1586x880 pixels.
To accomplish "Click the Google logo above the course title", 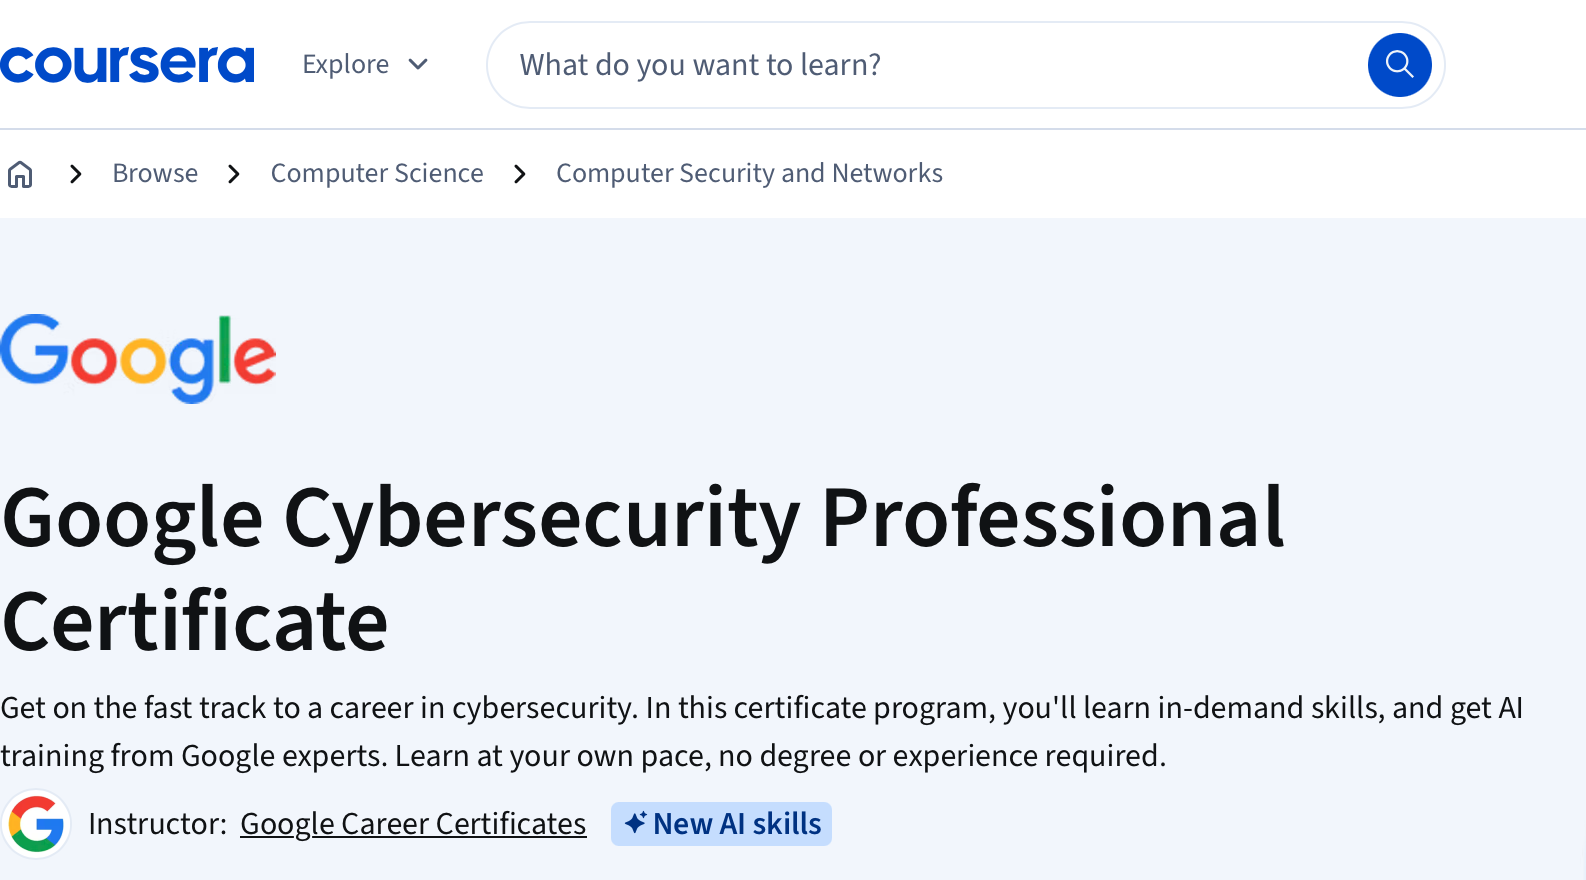I will coord(138,358).
